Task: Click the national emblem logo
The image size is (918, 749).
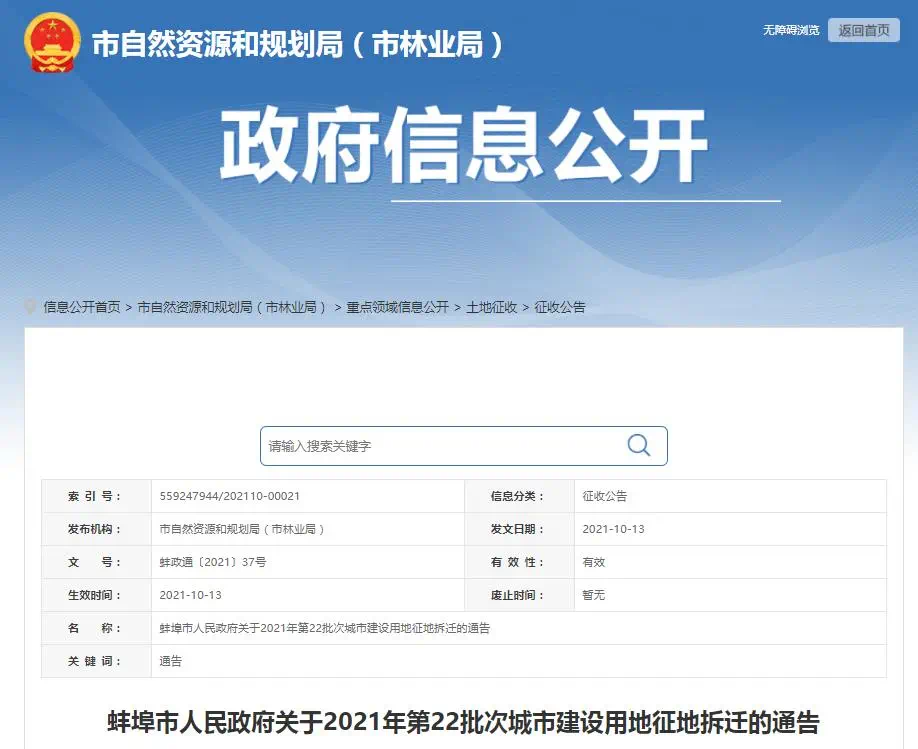Action: (52, 43)
